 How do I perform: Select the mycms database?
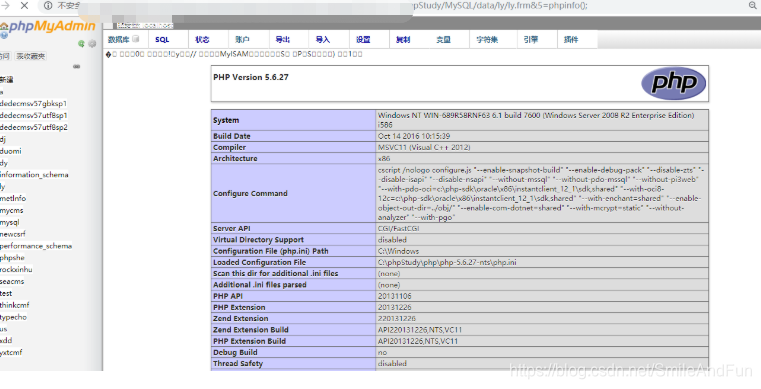[12, 211]
